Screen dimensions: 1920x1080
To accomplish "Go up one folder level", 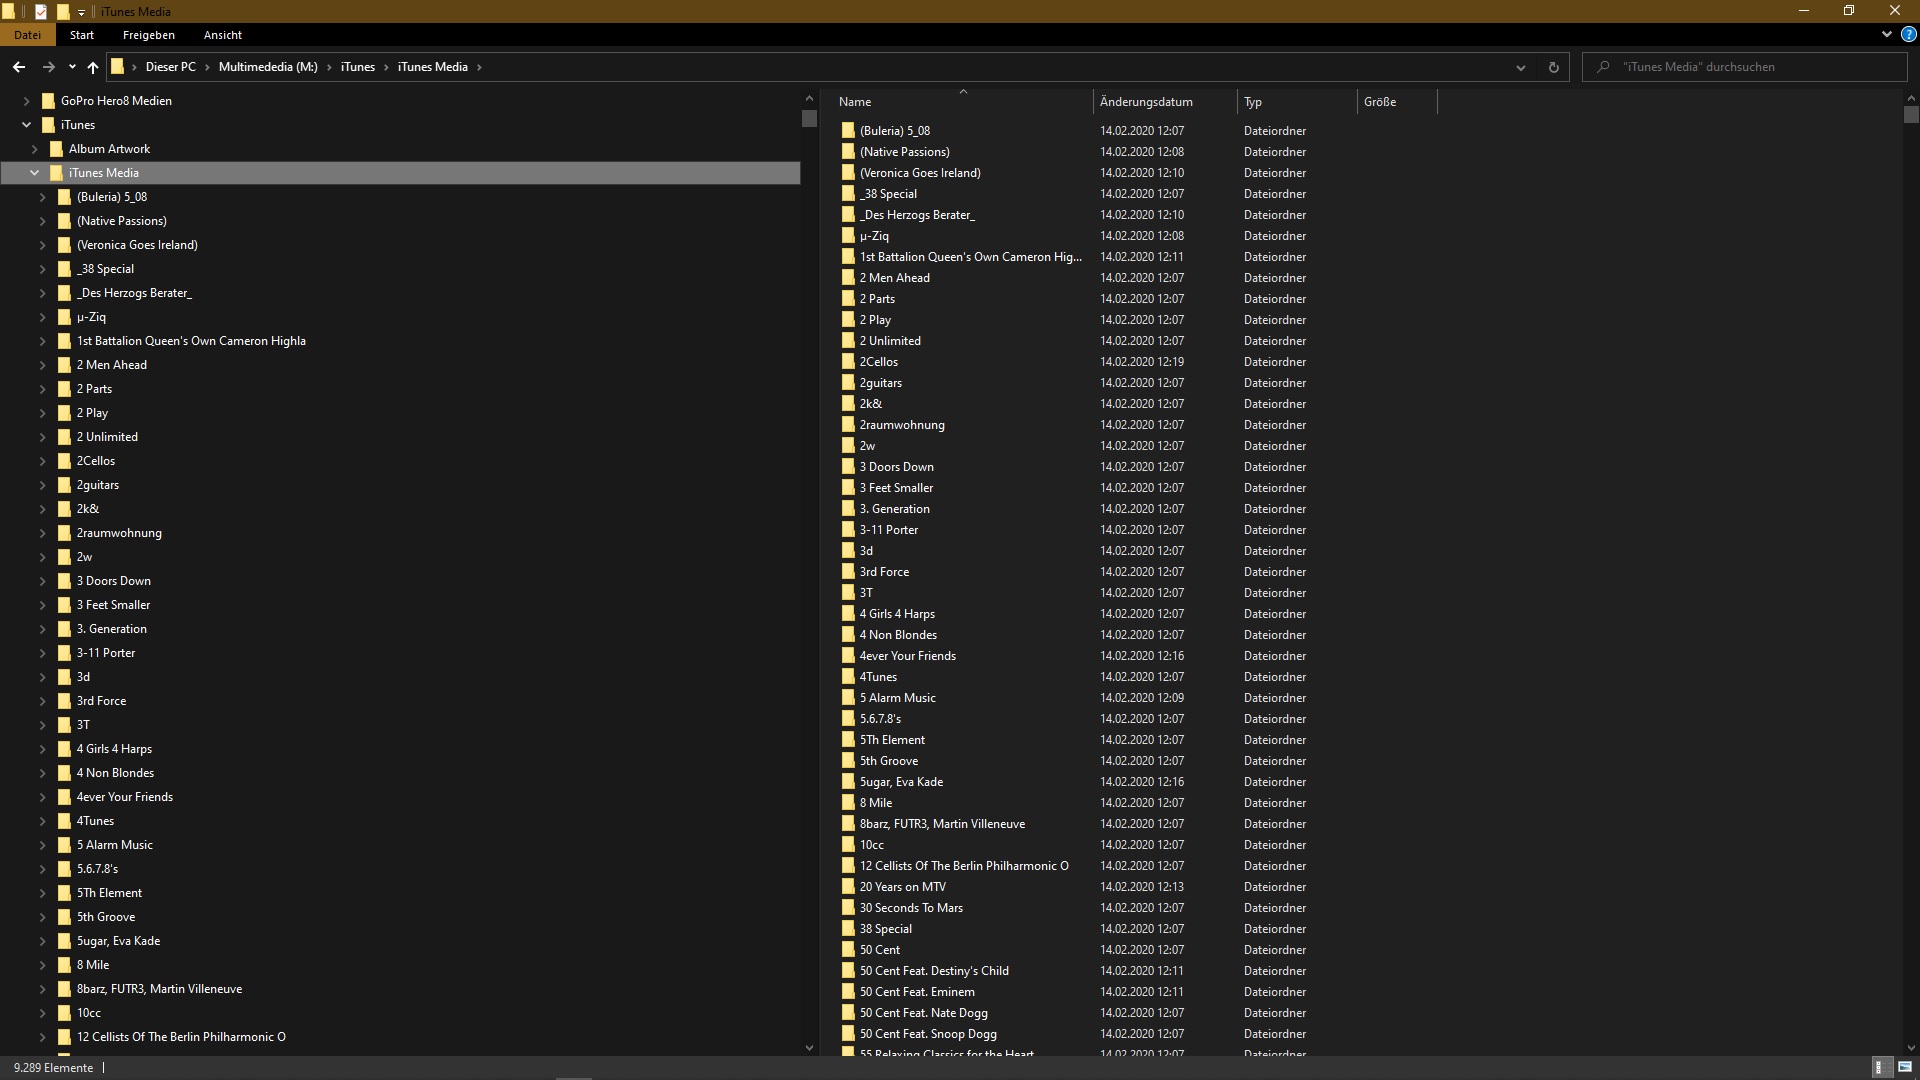I will coord(93,67).
